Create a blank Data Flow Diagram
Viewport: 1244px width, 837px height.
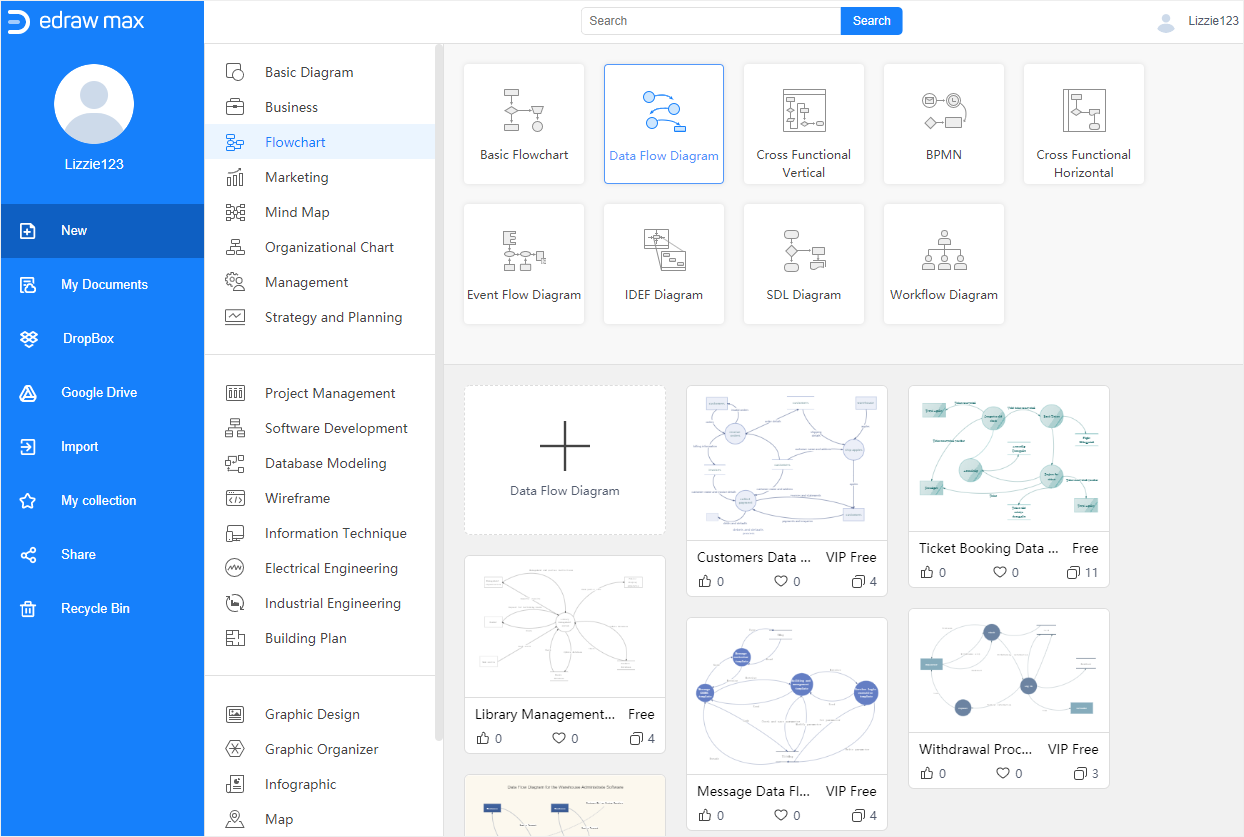[x=565, y=460]
